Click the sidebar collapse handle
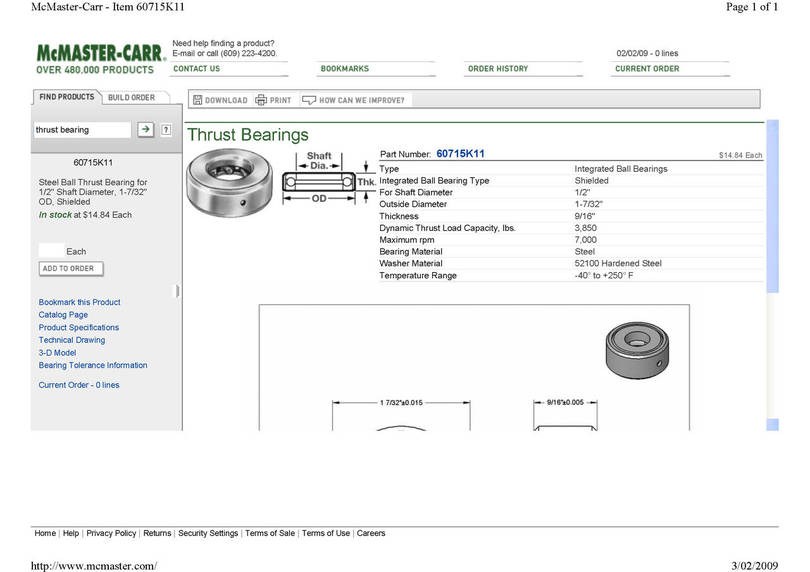This screenshot has width=810, height=572. coord(177,291)
